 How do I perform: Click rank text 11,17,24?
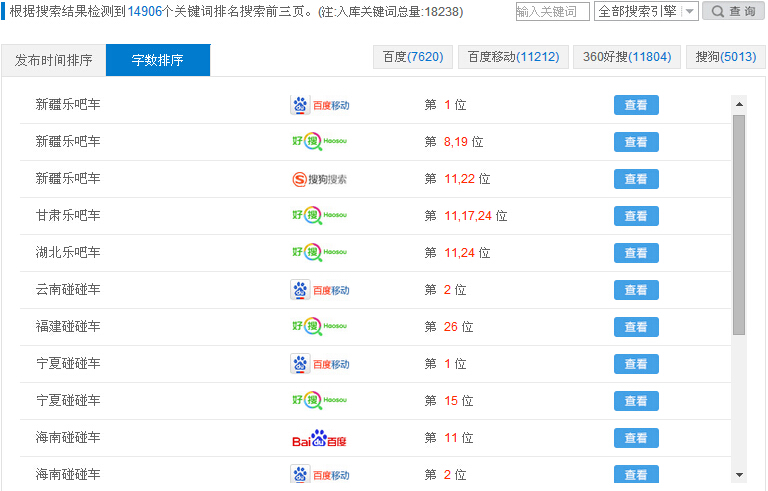pos(468,216)
